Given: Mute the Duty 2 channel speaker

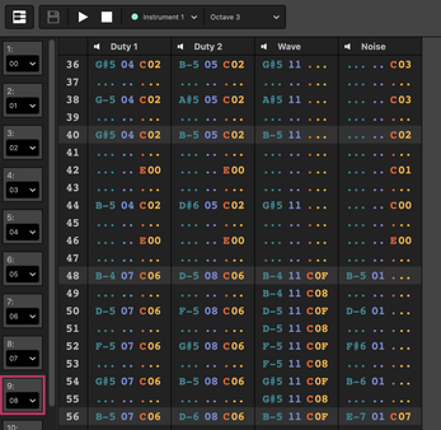Looking at the screenshot, I should (x=180, y=47).
